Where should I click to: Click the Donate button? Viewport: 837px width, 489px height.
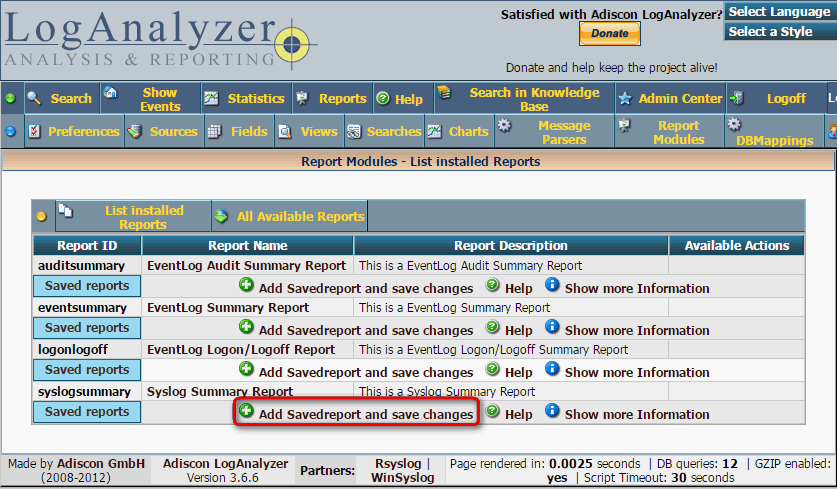610,34
